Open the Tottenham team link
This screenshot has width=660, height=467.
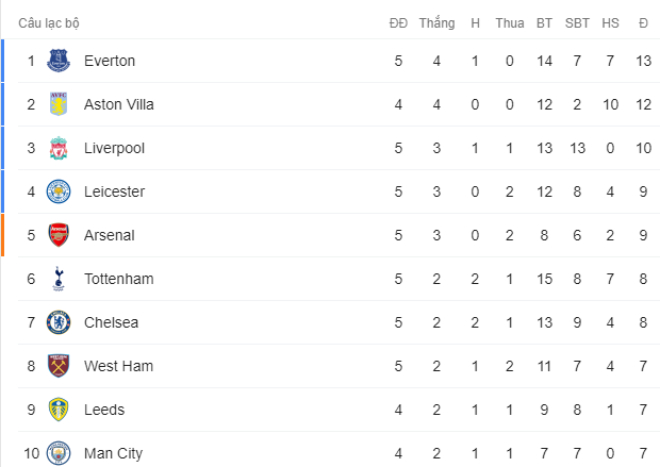point(119,279)
